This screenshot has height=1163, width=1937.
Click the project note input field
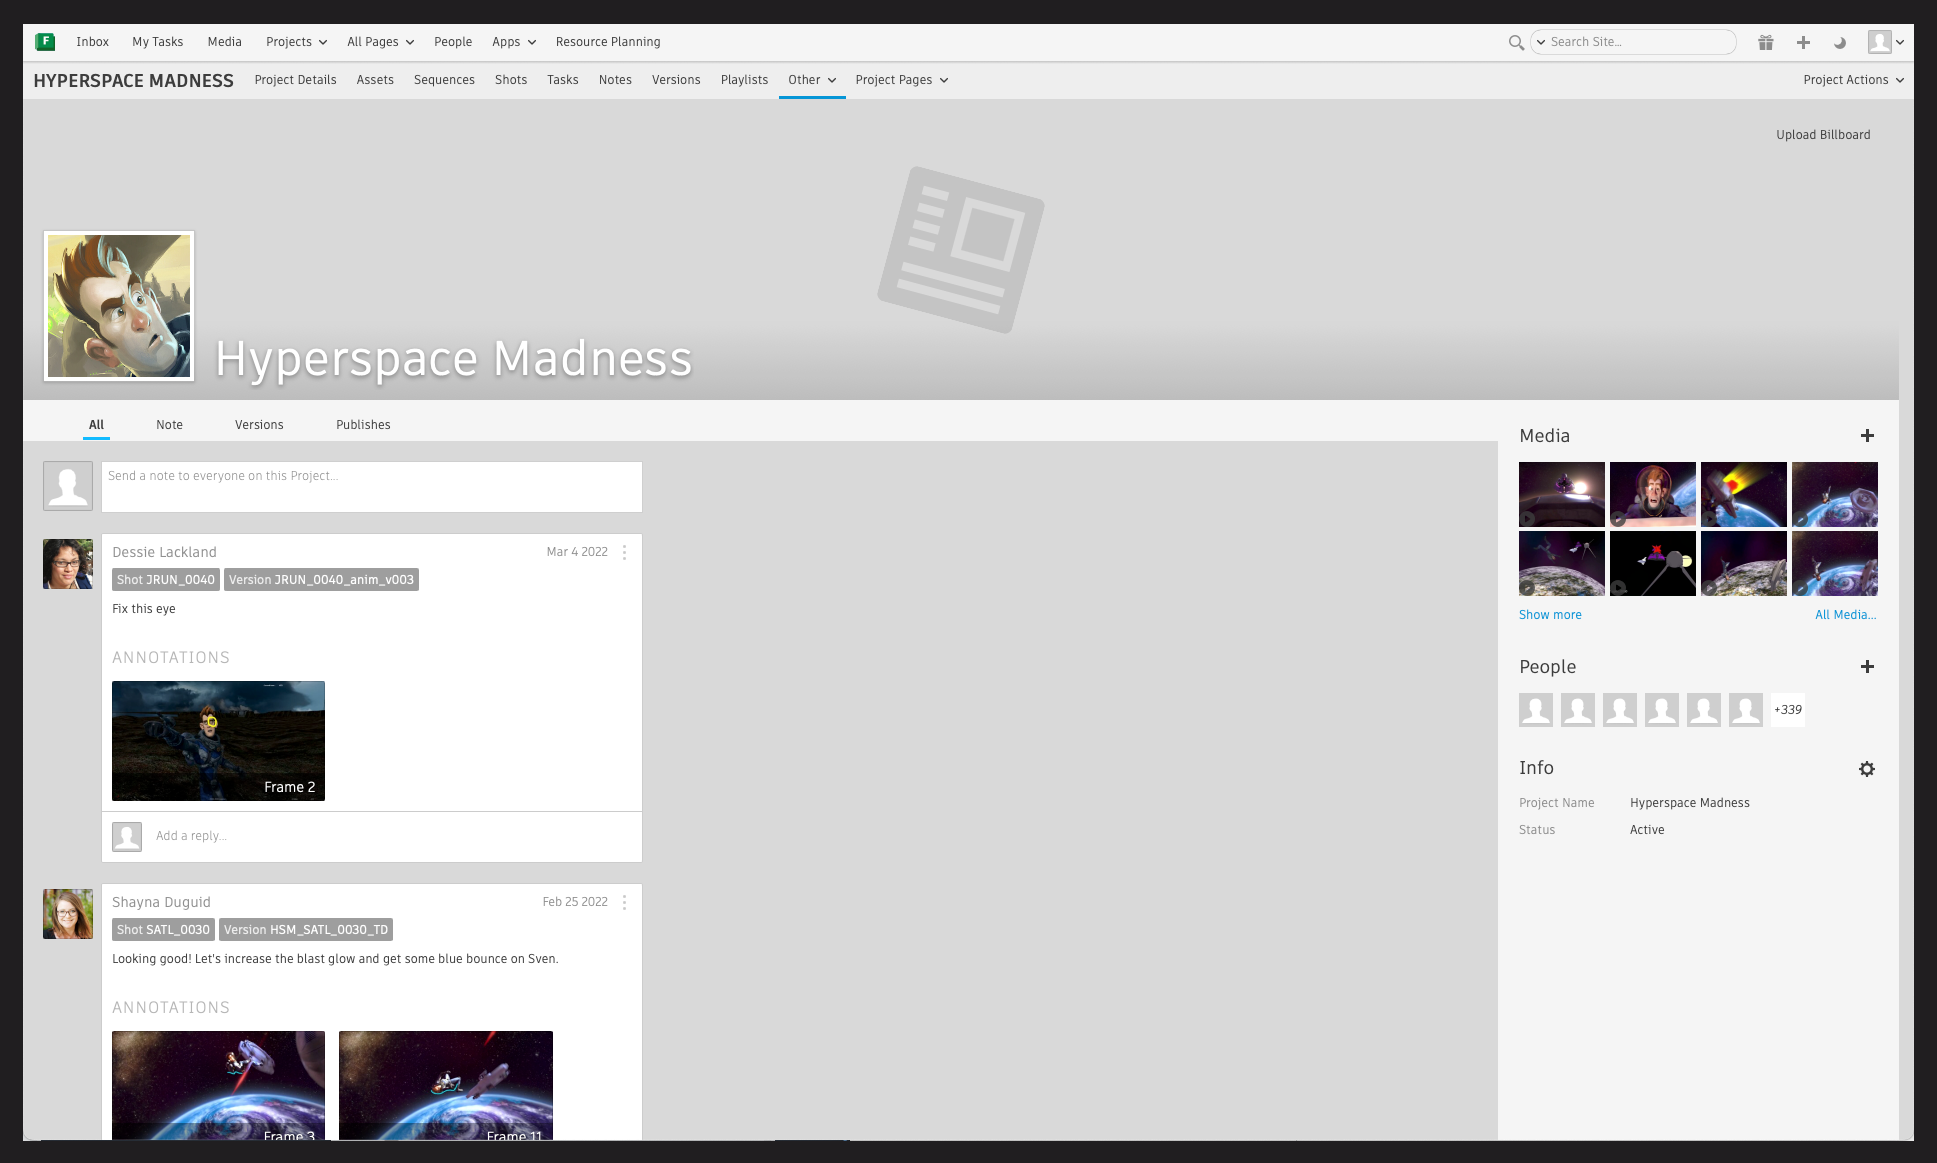(371, 487)
